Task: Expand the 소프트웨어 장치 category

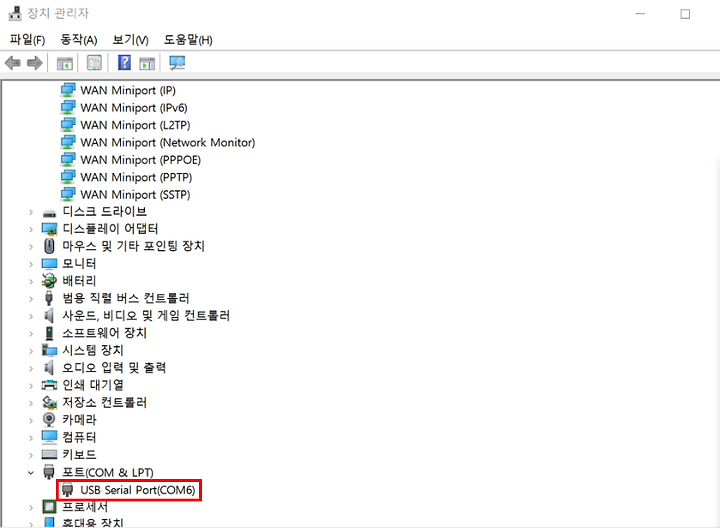Action: point(31,334)
